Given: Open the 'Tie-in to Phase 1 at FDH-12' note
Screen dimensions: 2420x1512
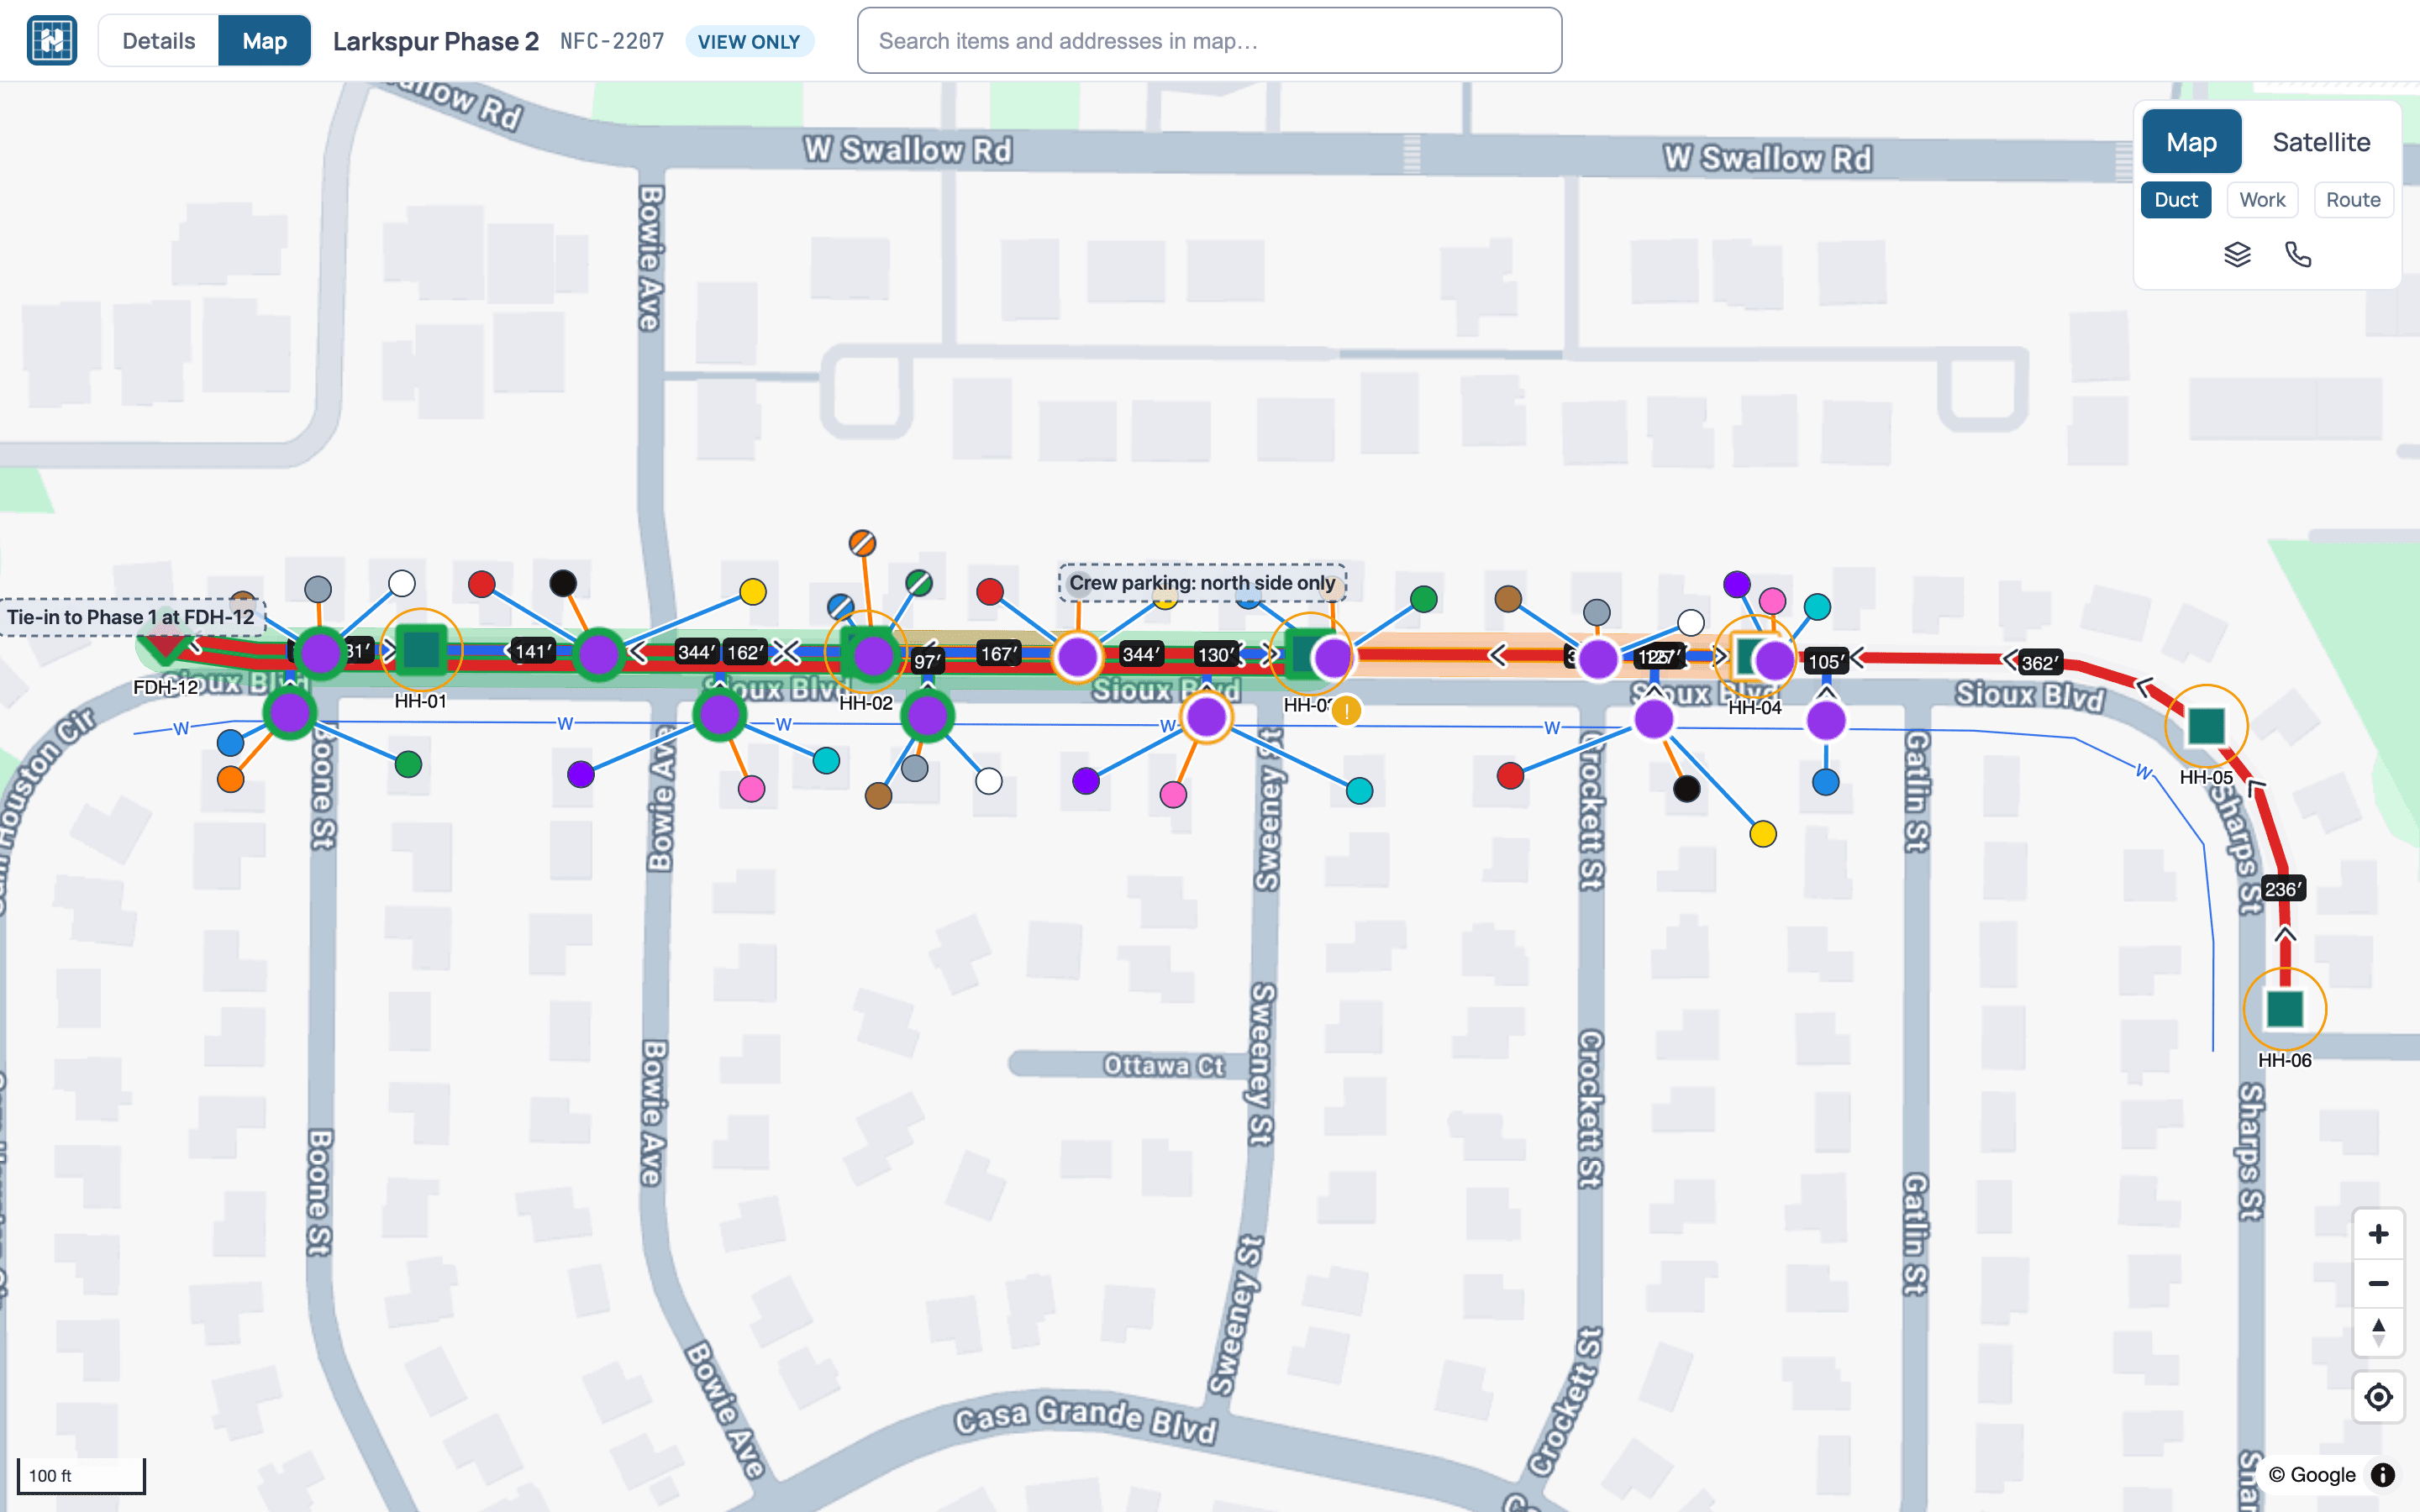Looking at the screenshot, I should click(x=131, y=617).
